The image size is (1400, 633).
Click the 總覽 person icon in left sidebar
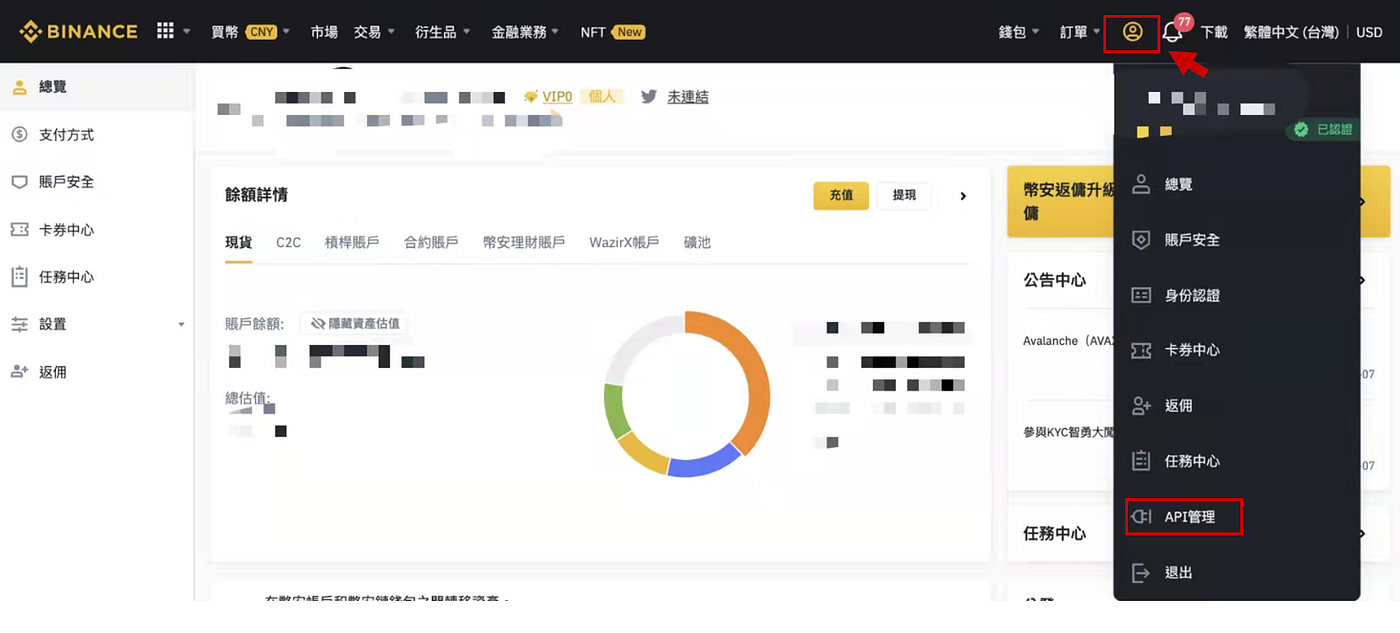point(19,87)
